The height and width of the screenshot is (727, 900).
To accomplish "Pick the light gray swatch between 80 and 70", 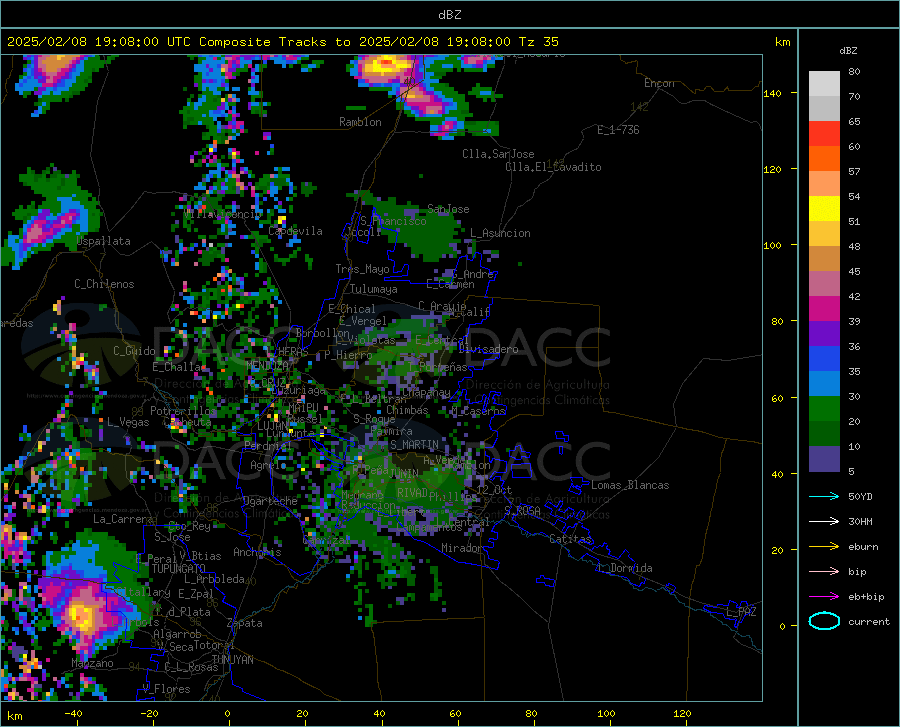I will [824, 84].
